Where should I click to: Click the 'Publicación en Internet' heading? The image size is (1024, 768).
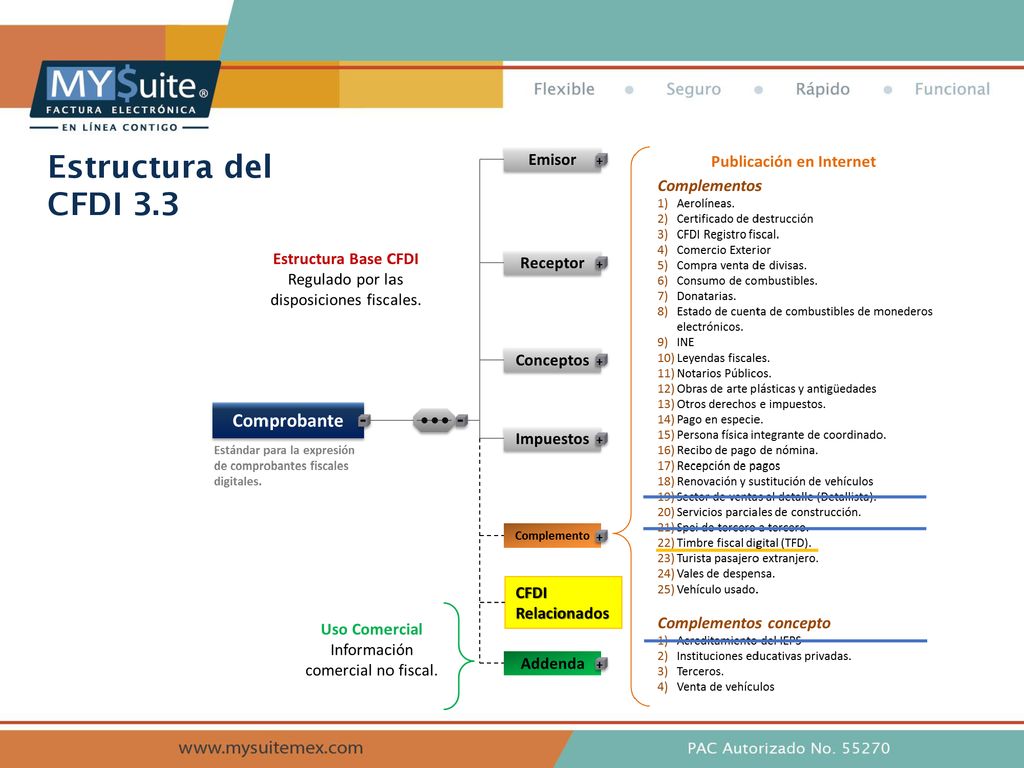(x=793, y=162)
